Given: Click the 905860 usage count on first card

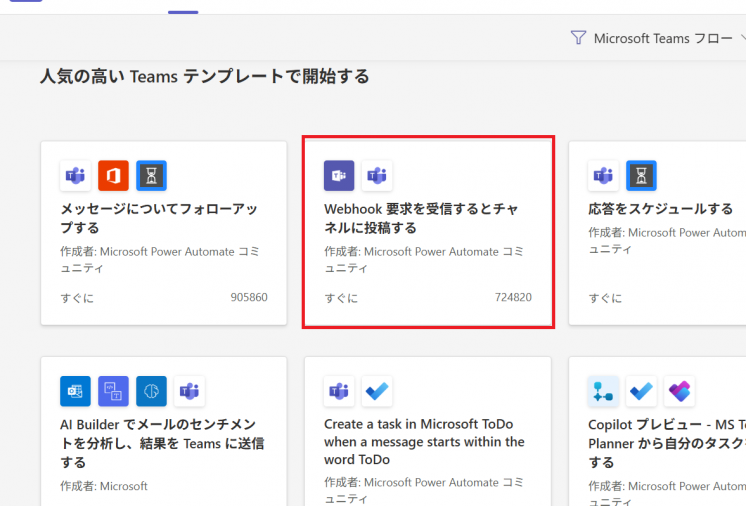Looking at the screenshot, I should click(248, 298).
